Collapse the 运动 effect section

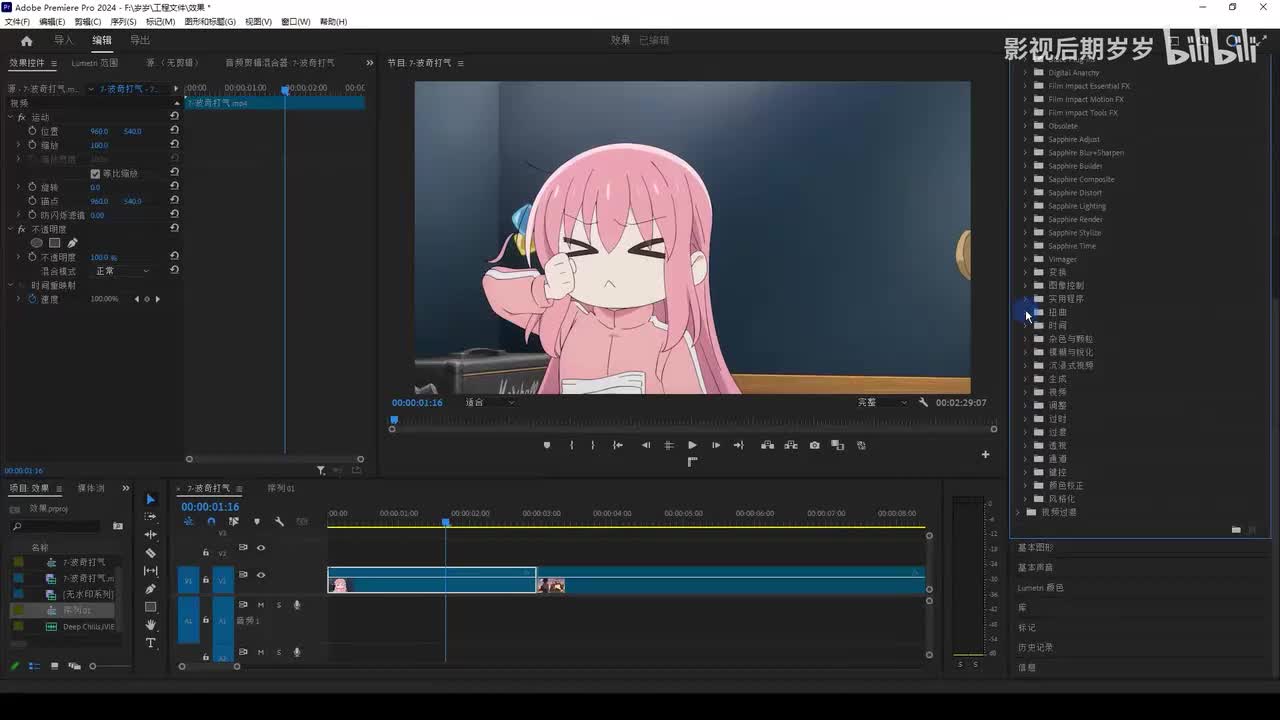click(x=10, y=117)
